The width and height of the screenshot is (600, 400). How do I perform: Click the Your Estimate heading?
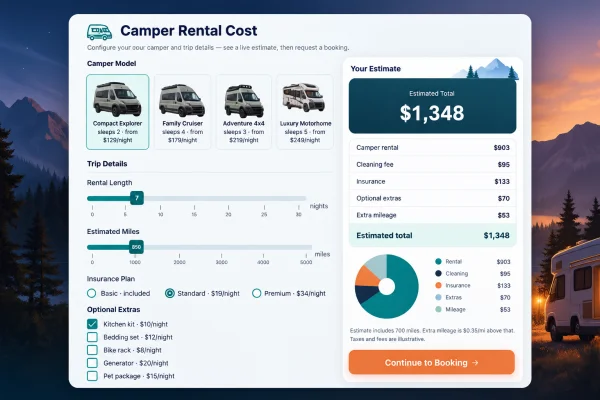375,69
